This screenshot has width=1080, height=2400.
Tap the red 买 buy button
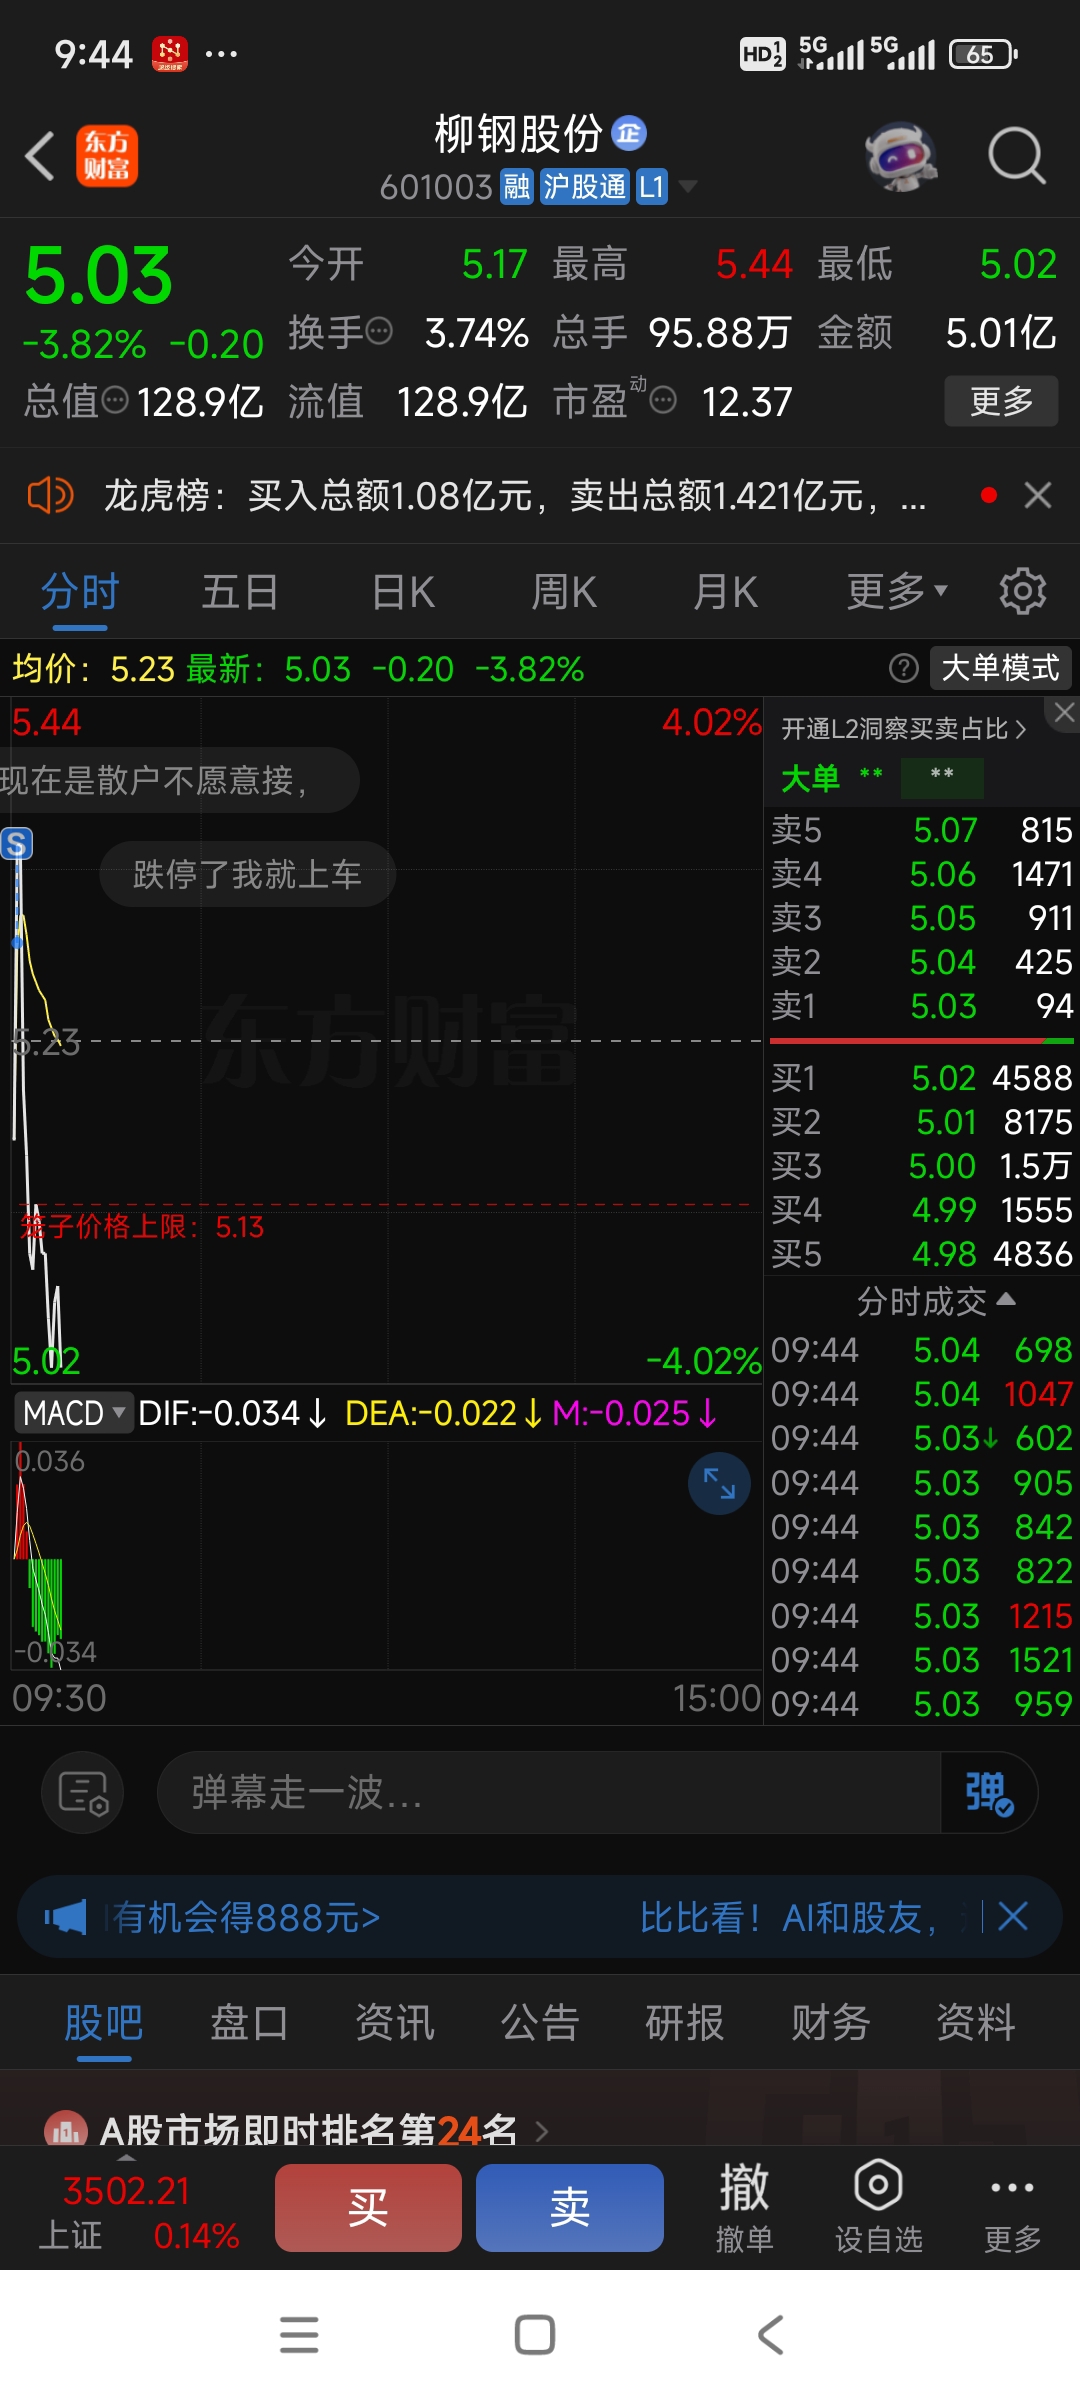pos(368,2208)
